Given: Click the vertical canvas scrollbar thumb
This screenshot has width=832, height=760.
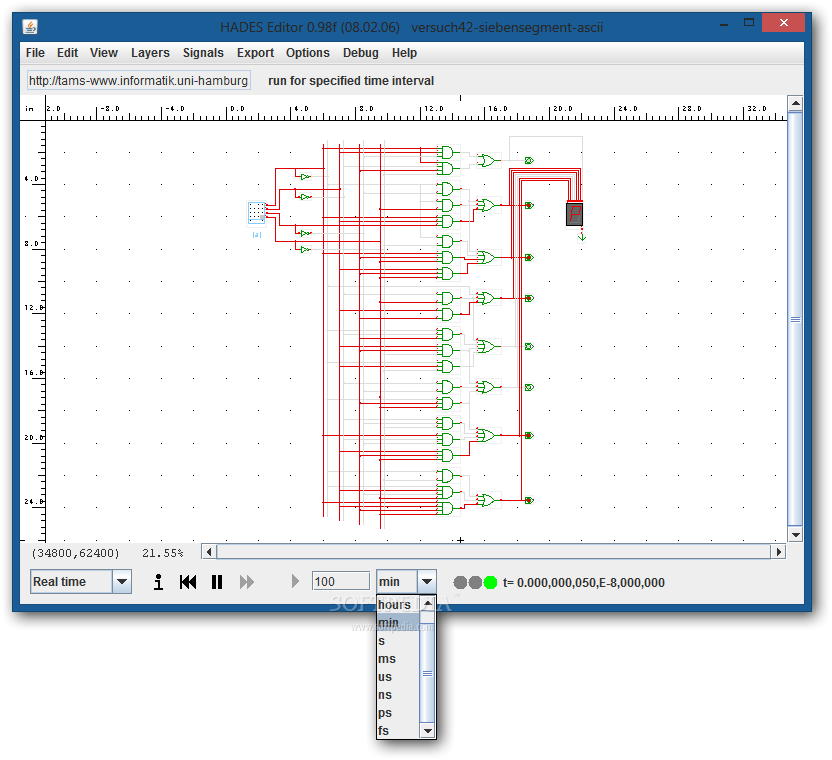Looking at the screenshot, I should click(x=795, y=319).
